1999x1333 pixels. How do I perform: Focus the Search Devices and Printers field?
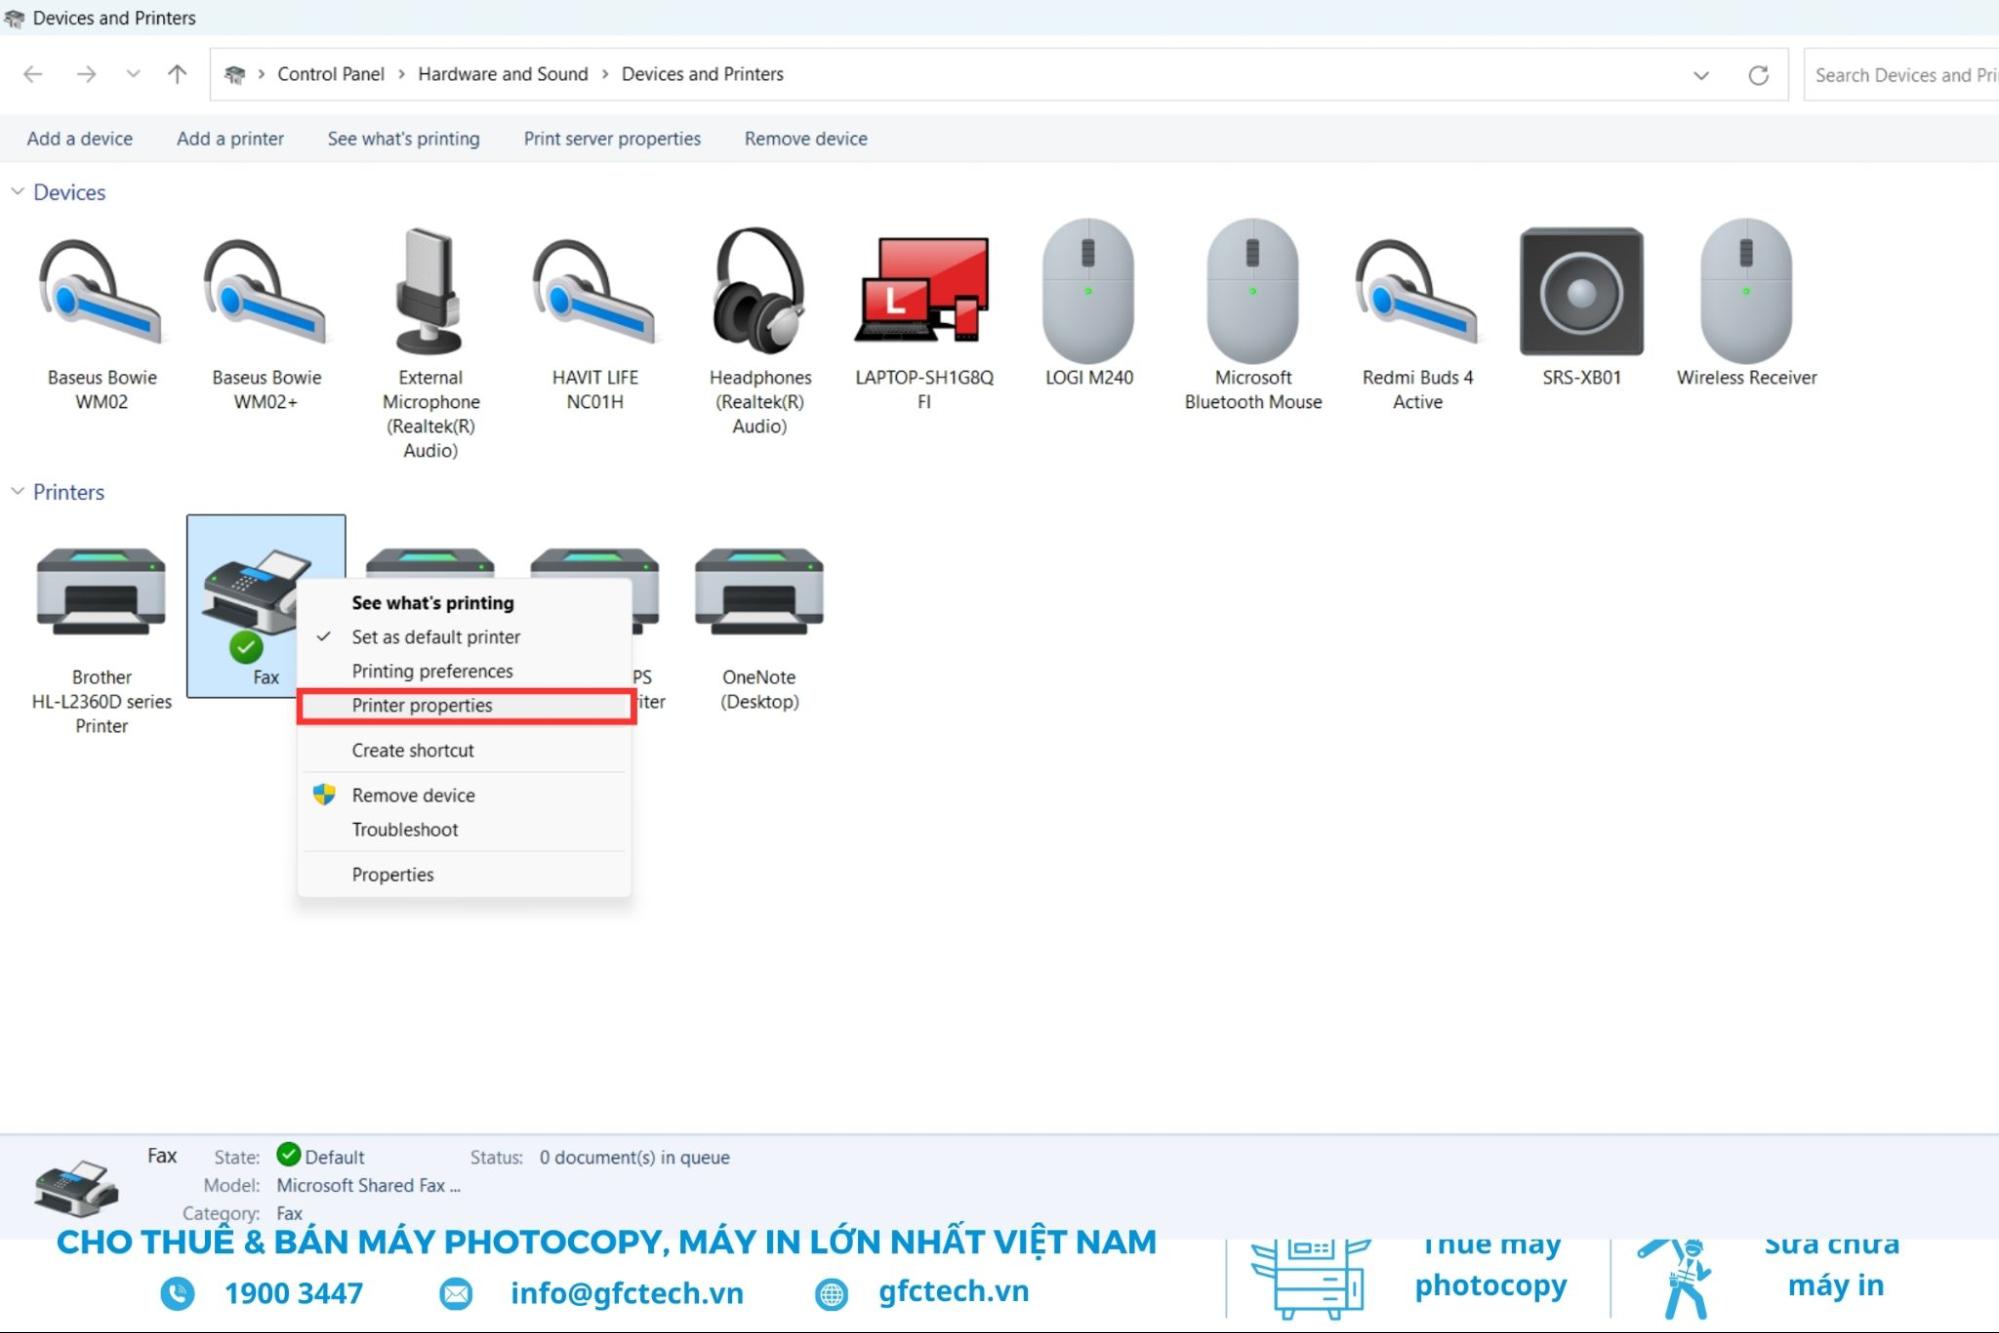point(1901,75)
